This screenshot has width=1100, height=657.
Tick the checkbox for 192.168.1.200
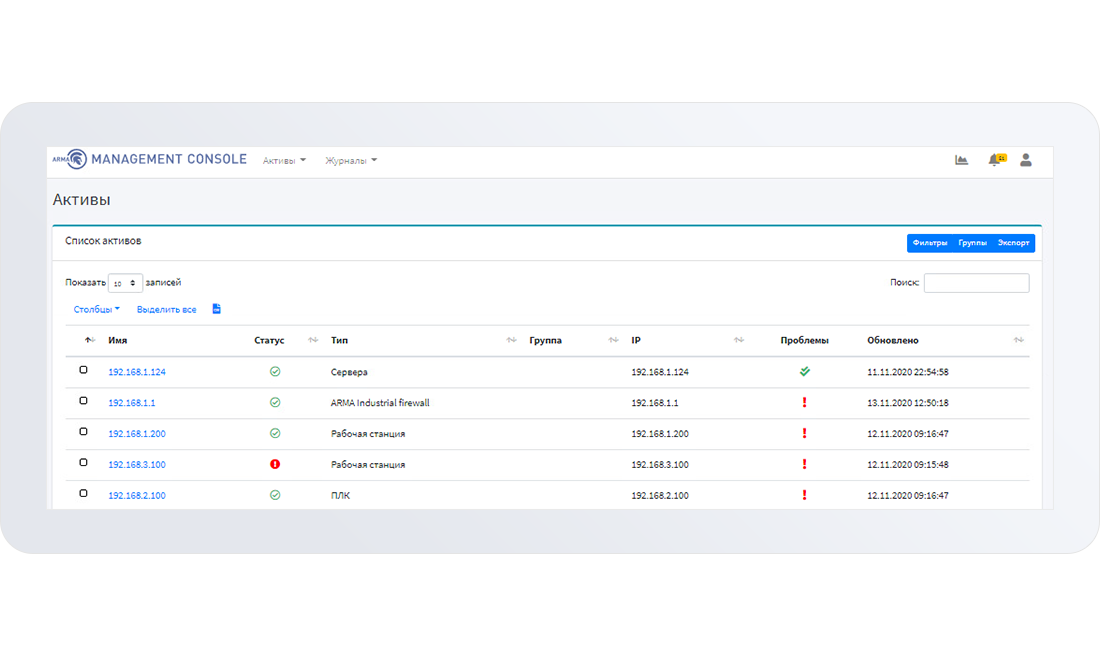click(84, 433)
